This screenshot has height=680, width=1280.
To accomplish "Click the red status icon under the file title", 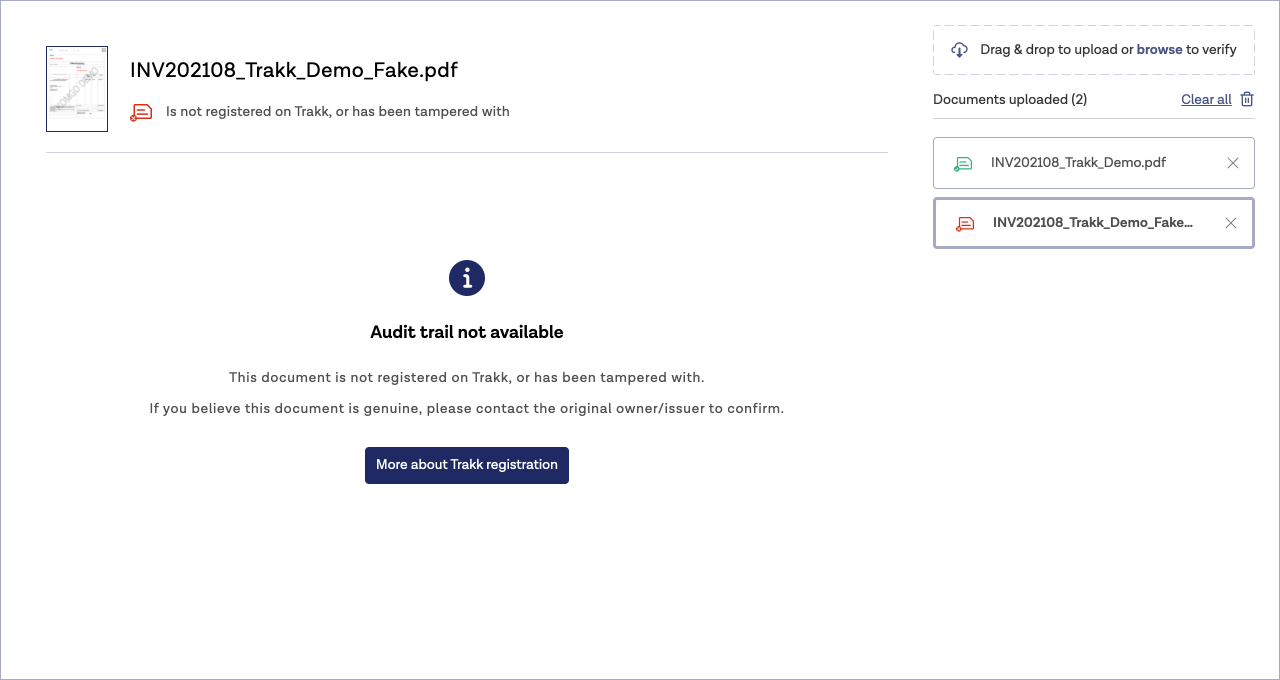I will tap(142, 112).
